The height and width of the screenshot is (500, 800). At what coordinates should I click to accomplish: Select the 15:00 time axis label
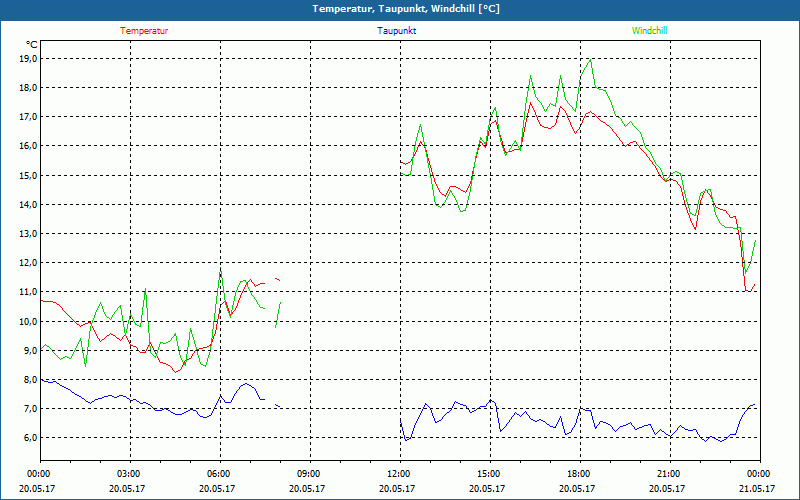click(488, 474)
